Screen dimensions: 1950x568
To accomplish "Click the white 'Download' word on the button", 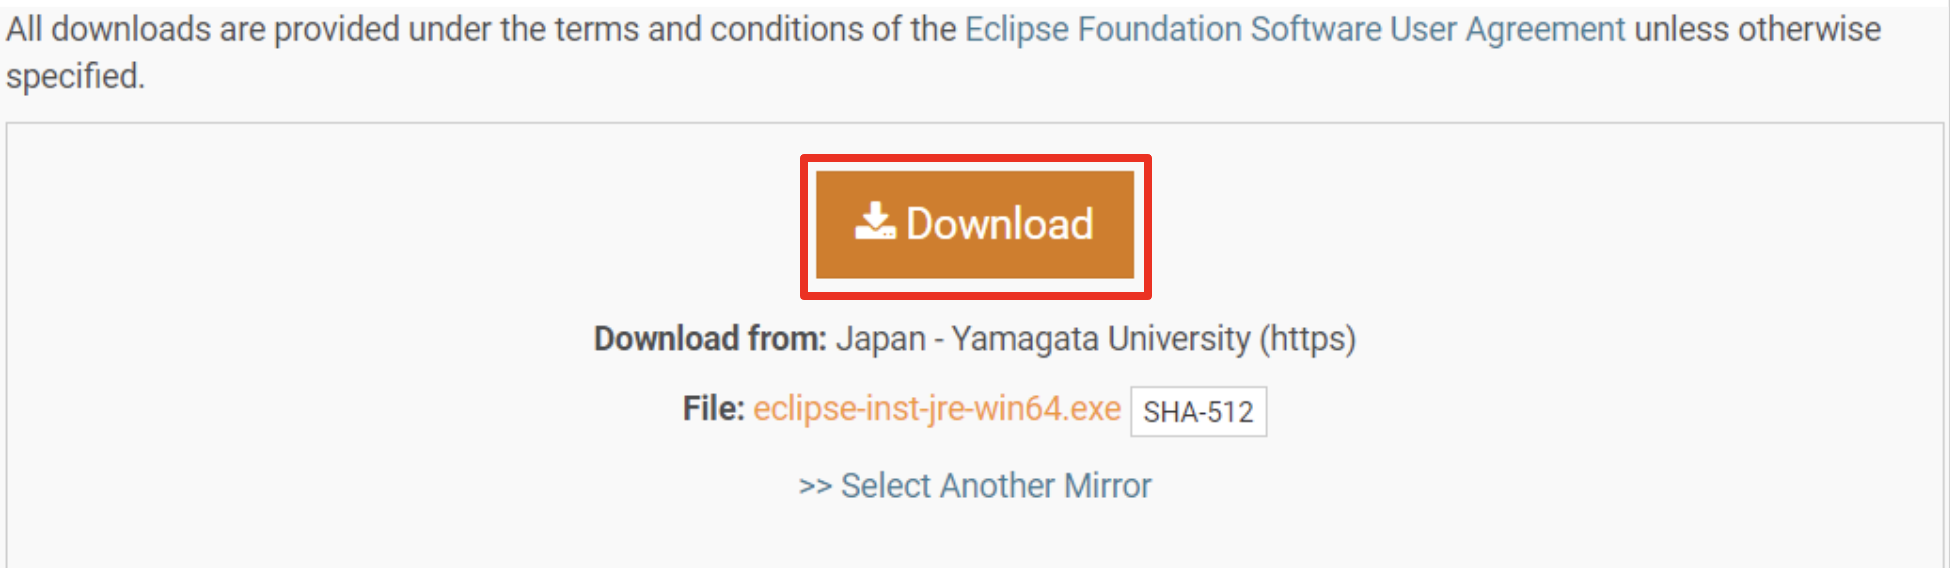I will [x=999, y=224].
